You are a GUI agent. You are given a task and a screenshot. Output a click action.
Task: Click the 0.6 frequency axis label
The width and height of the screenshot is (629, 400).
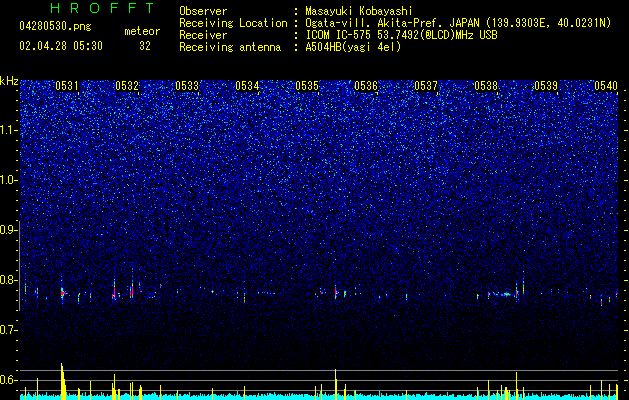(x=9, y=380)
